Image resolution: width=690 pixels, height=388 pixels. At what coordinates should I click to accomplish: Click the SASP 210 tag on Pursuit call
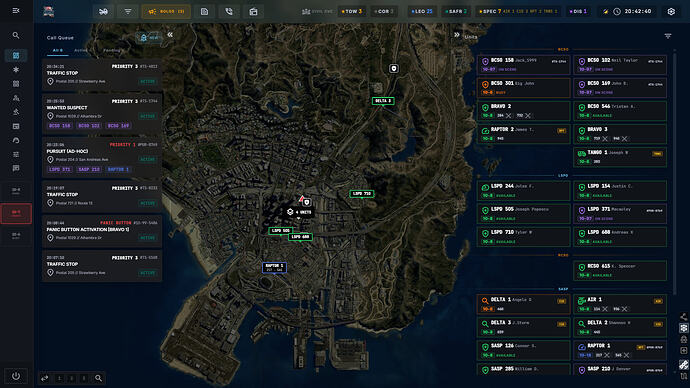[89, 169]
